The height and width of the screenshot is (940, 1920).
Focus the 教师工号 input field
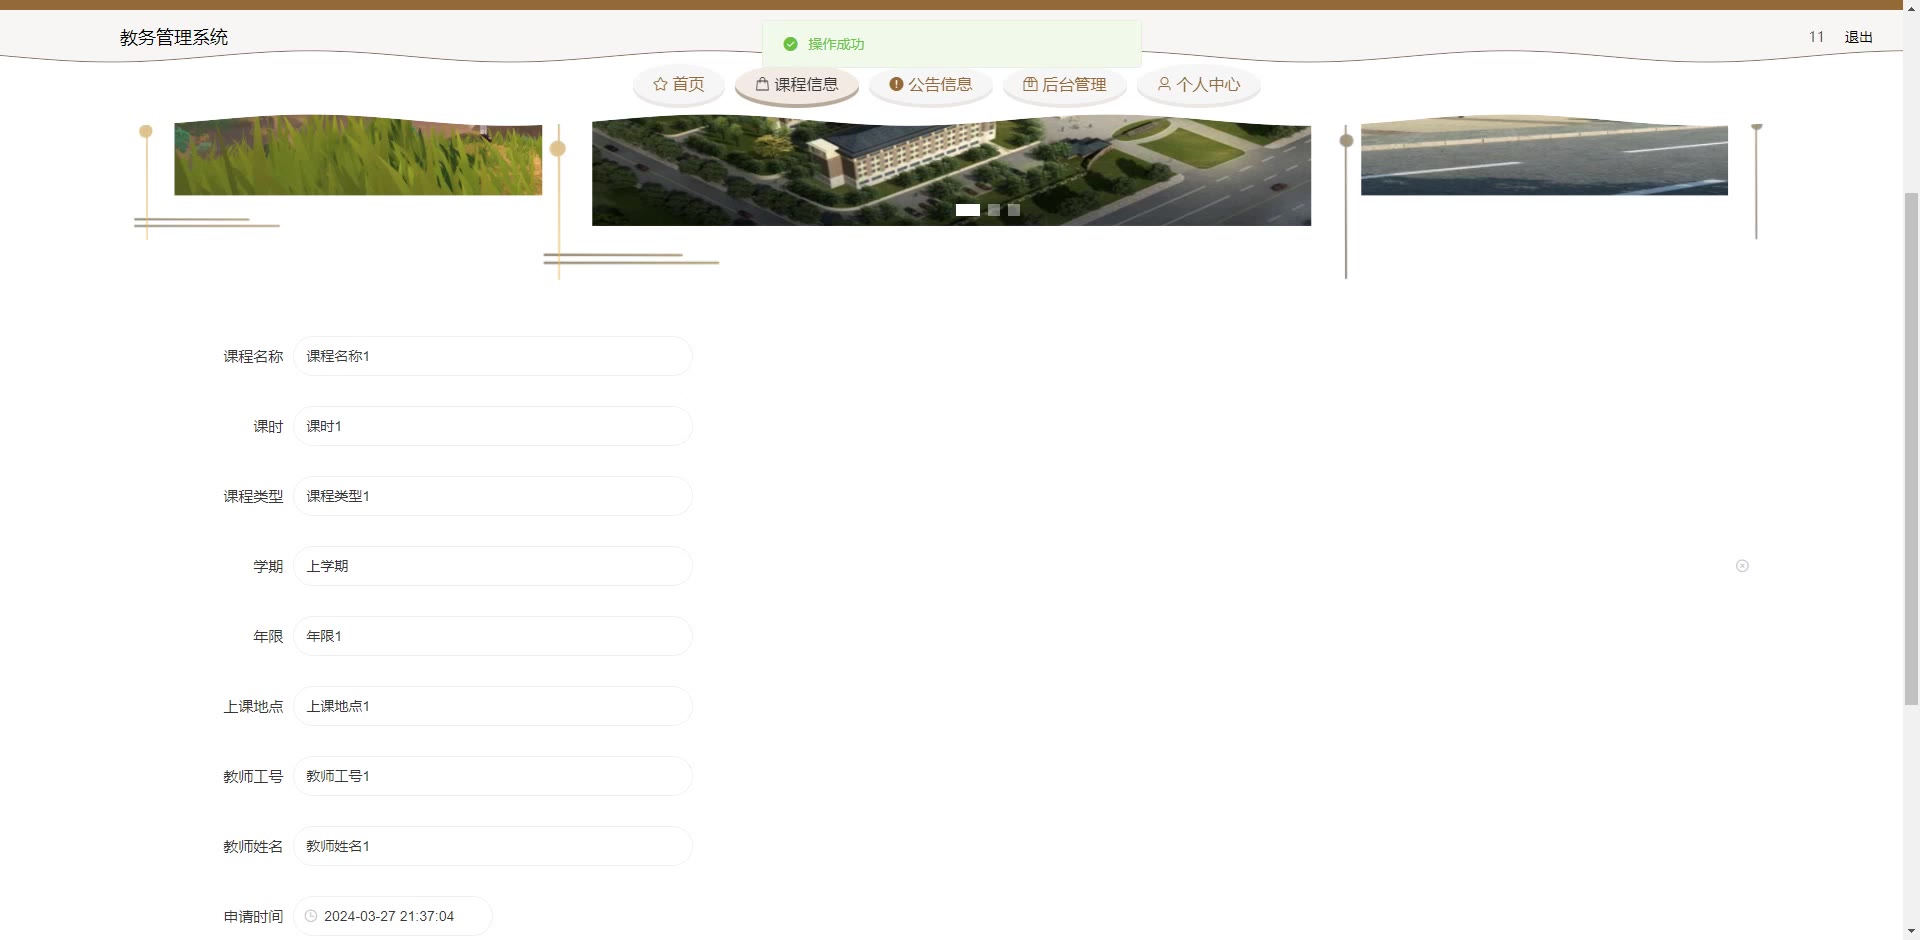point(493,776)
